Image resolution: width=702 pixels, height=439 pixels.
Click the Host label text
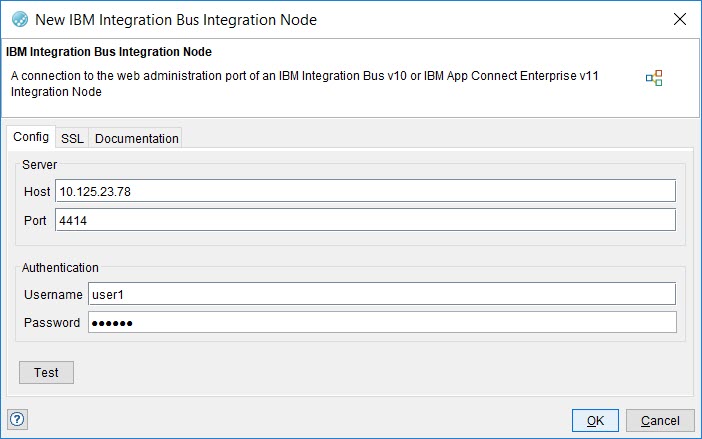pos(36,191)
